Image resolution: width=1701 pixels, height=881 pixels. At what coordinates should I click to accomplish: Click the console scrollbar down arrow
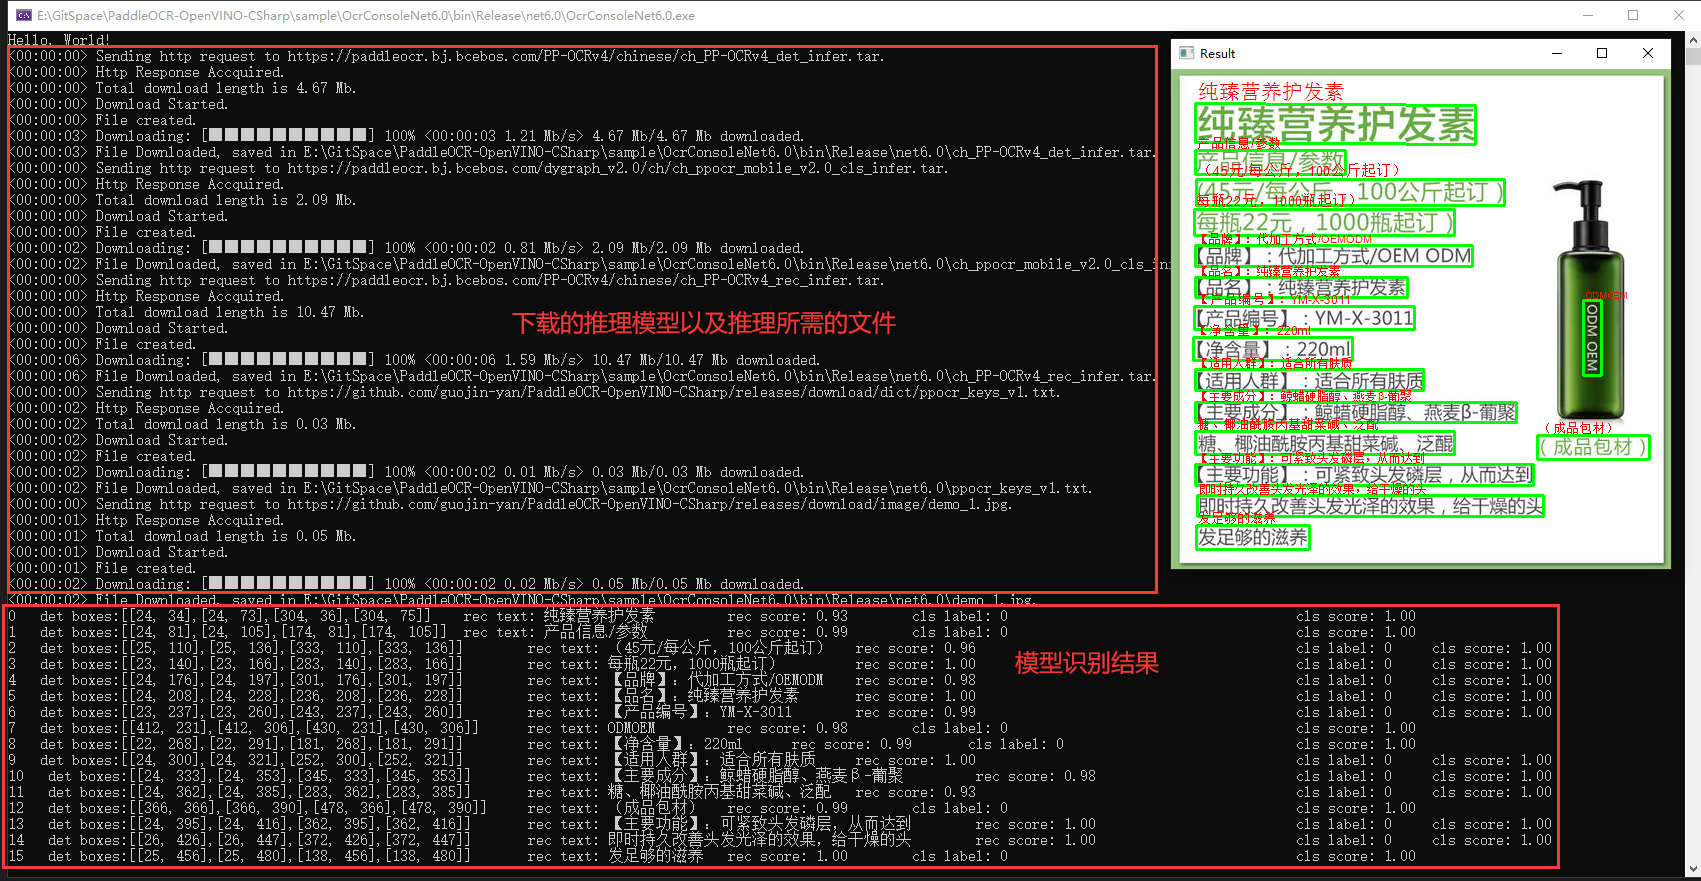coord(1692,870)
